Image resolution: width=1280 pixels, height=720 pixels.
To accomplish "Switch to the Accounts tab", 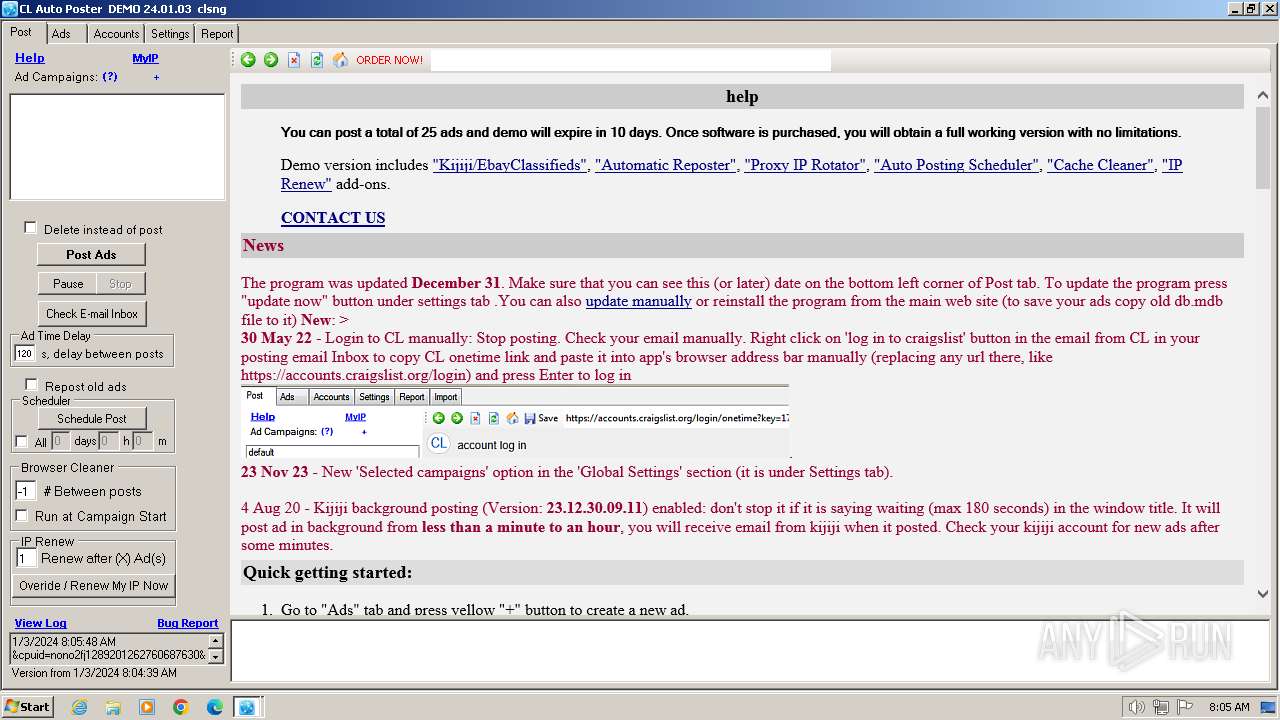I will pyautogui.click(x=116, y=34).
